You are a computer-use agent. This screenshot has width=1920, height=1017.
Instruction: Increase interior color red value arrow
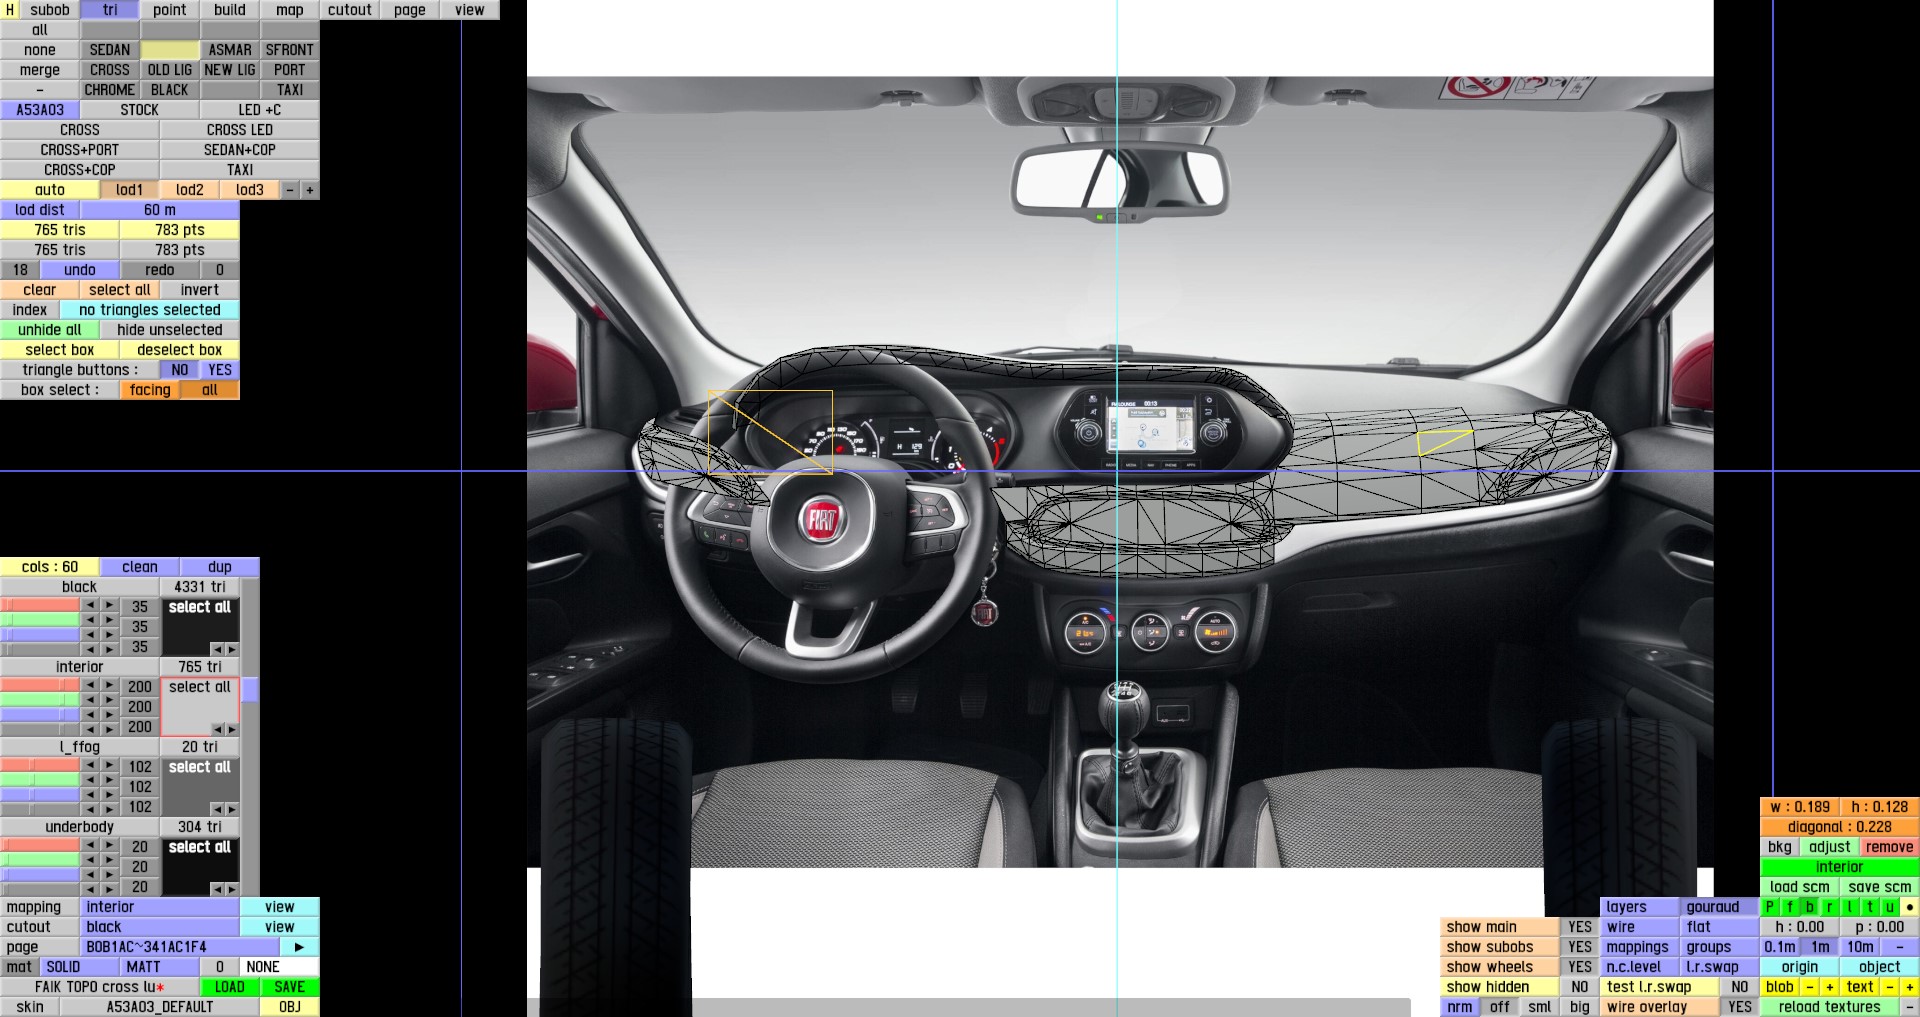(x=109, y=685)
